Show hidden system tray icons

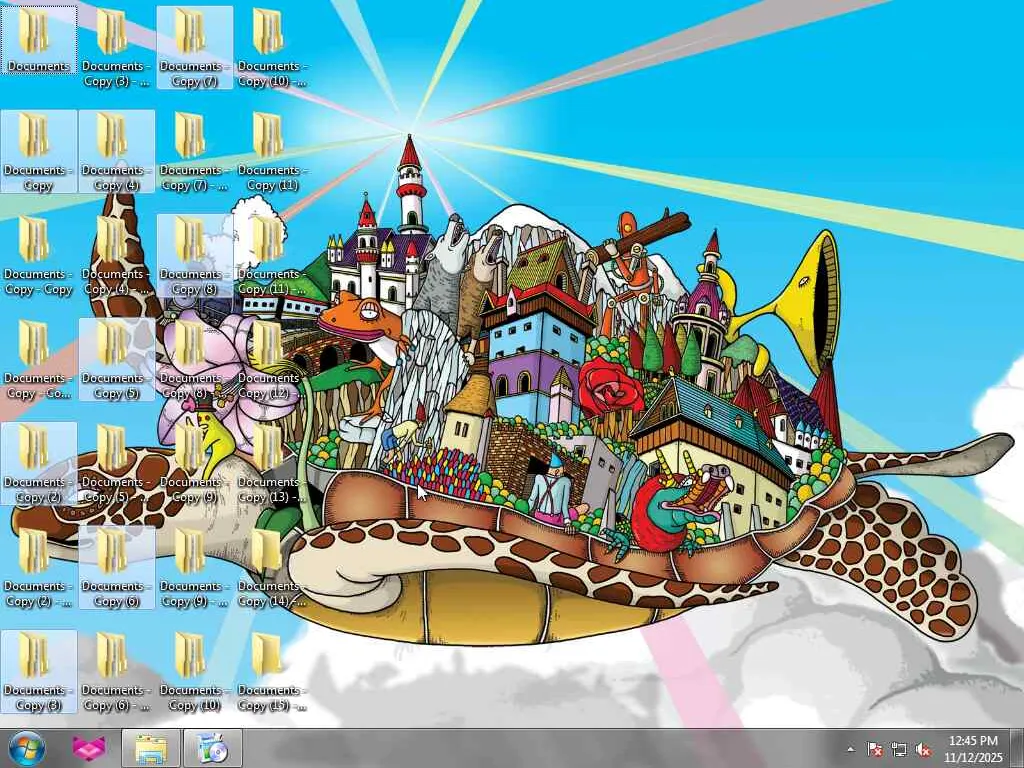(x=850, y=749)
